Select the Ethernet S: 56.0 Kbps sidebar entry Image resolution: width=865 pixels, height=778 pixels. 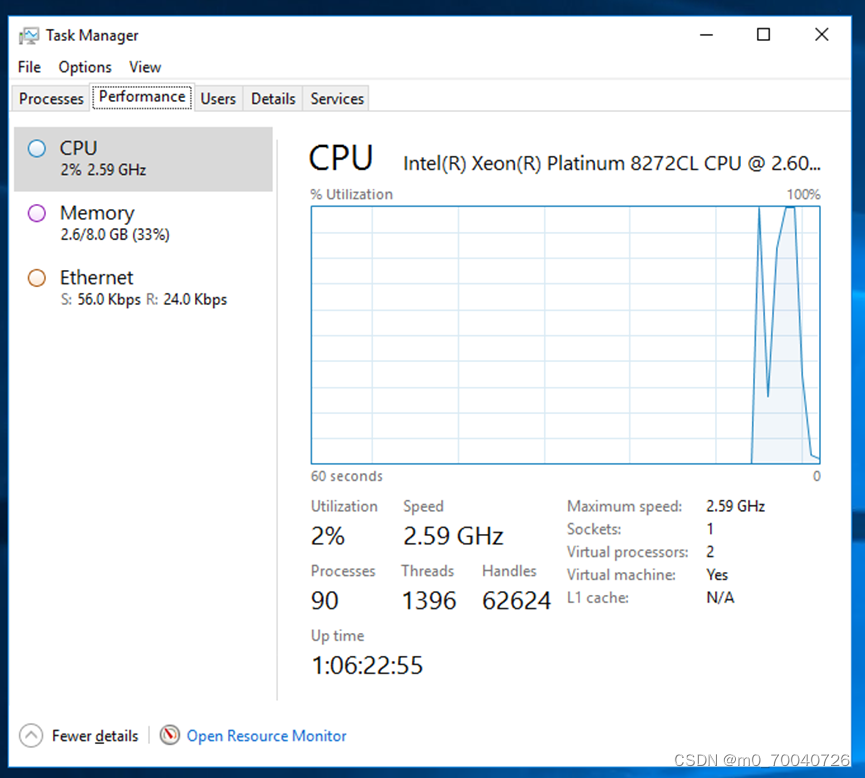[143, 287]
